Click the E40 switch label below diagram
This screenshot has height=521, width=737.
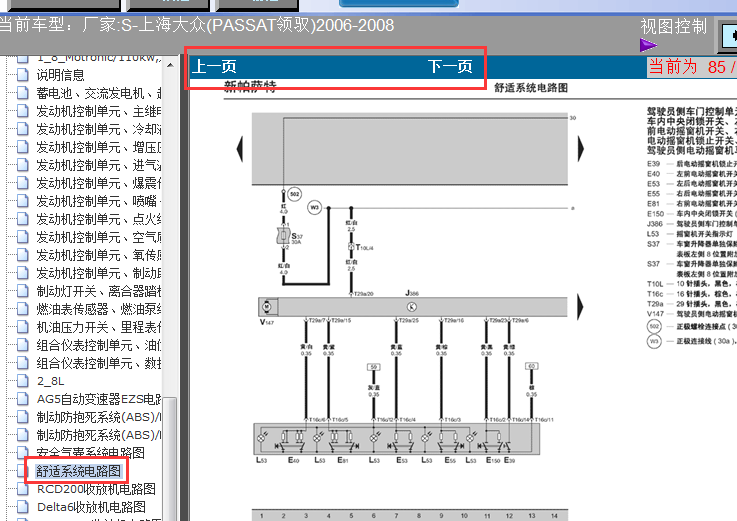click(293, 460)
